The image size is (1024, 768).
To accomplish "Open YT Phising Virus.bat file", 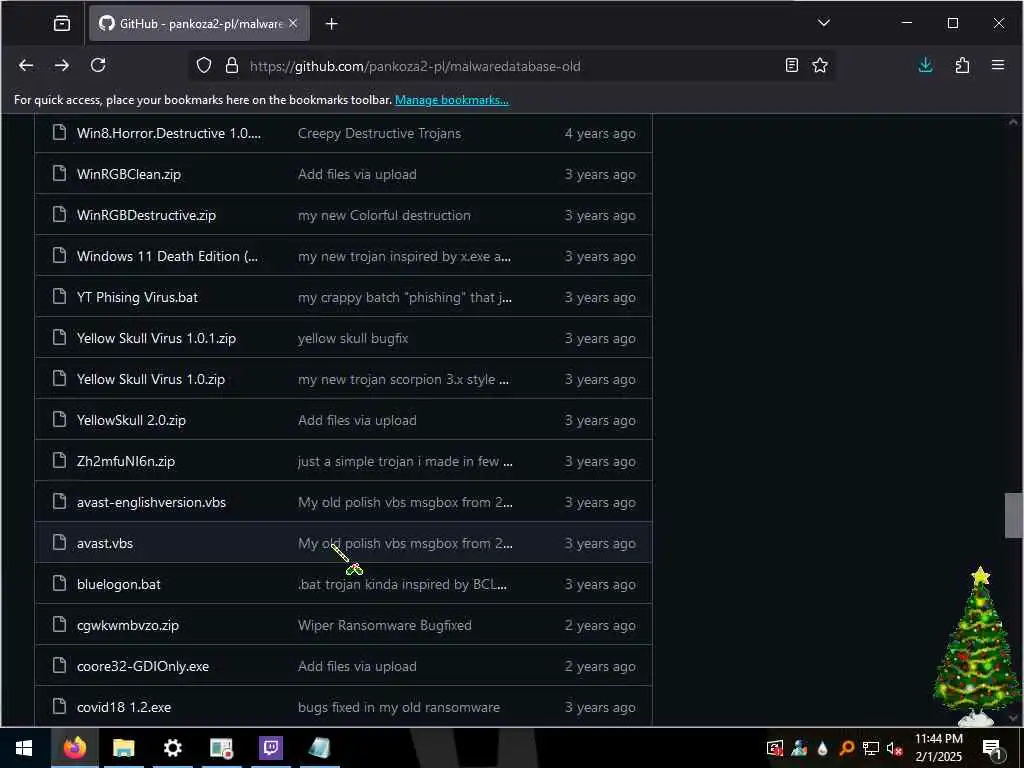I will click(137, 297).
